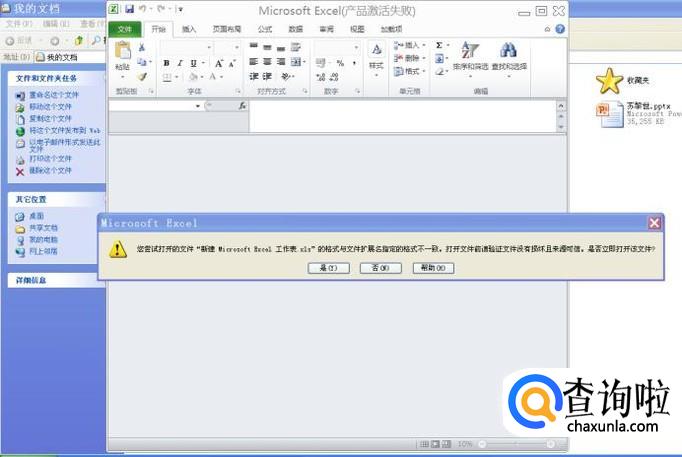Open the green File tab
The width and height of the screenshot is (682, 457).
coord(124,29)
